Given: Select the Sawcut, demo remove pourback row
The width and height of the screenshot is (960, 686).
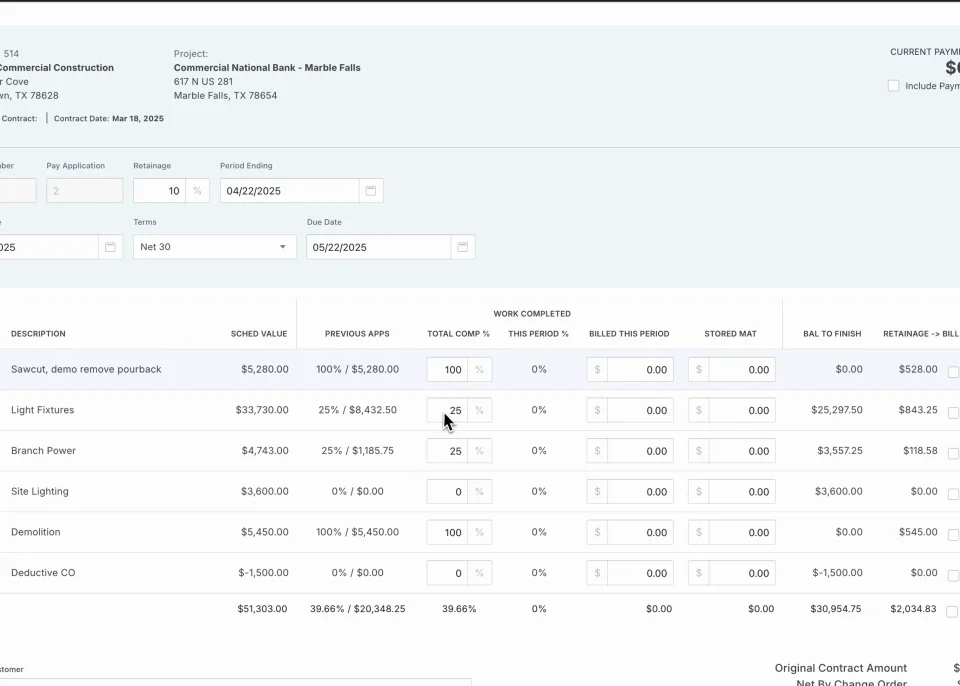Looking at the screenshot, I should [x=86, y=369].
